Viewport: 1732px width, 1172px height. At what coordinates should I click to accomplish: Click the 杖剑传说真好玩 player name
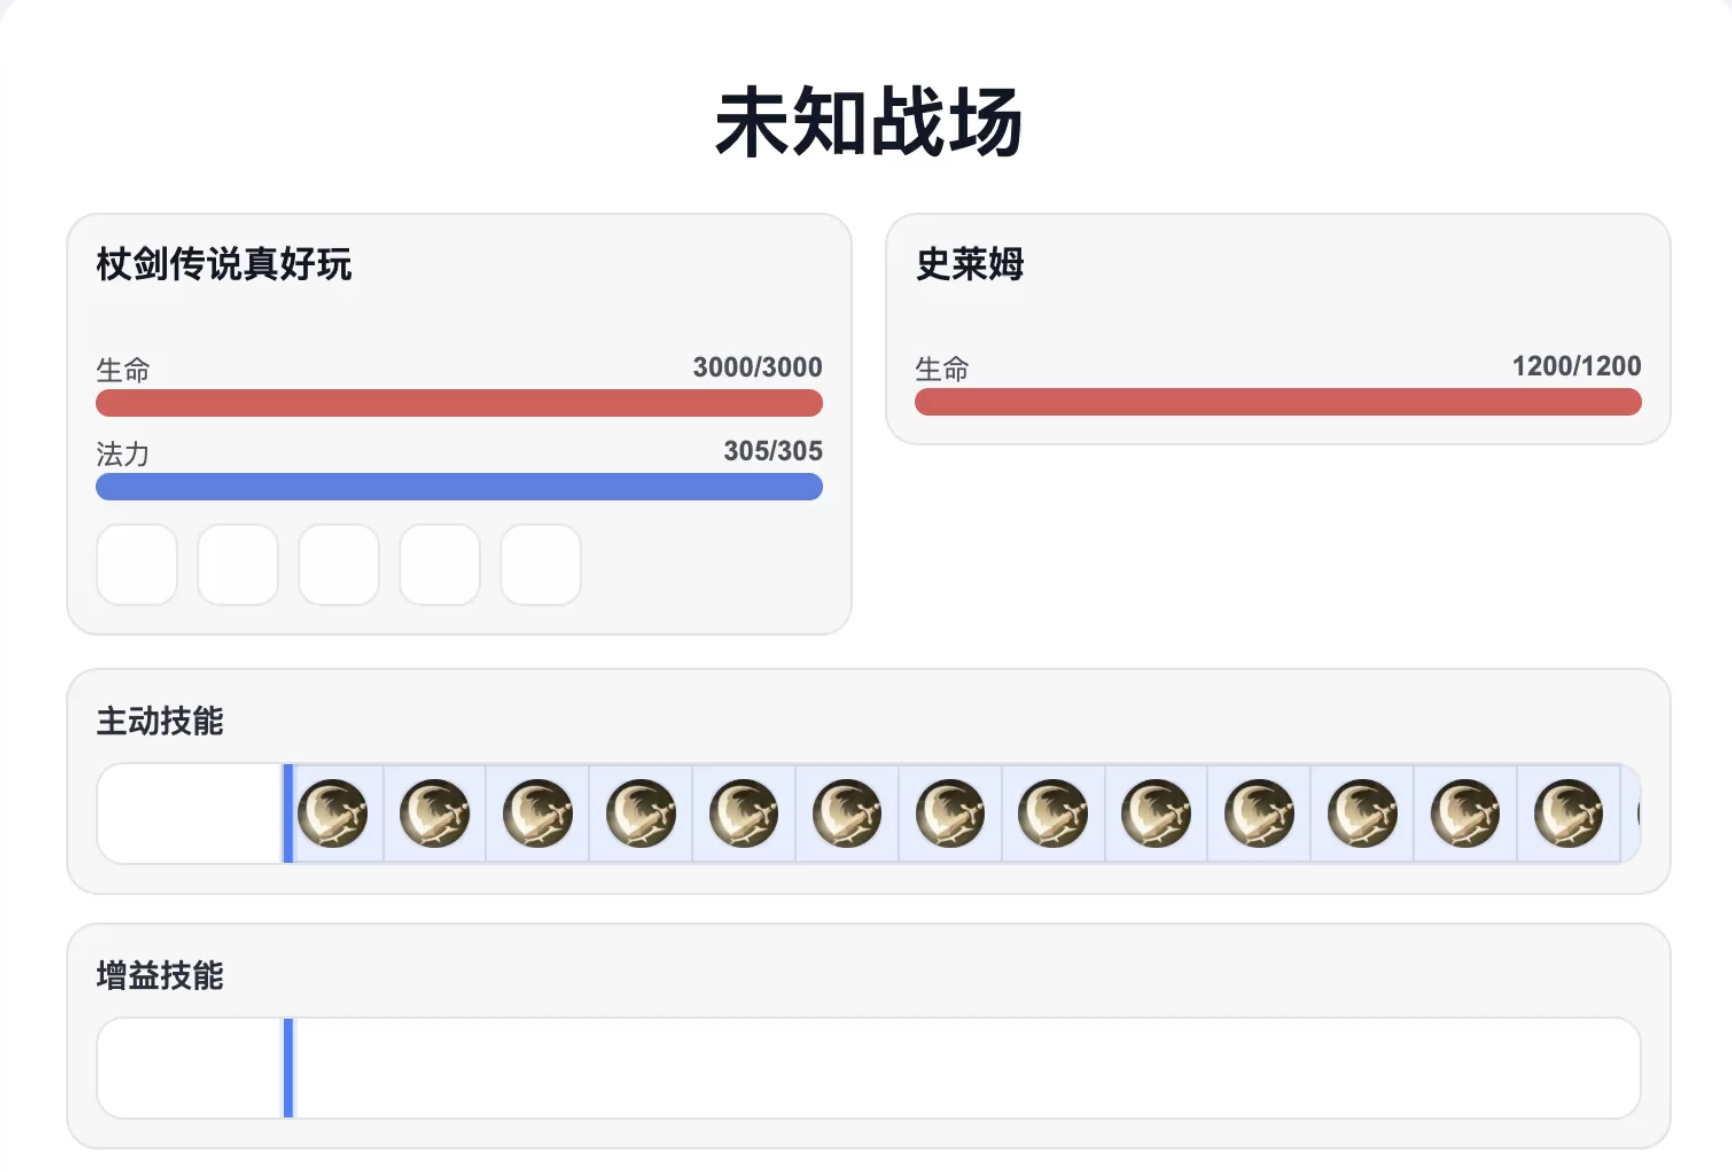click(224, 265)
